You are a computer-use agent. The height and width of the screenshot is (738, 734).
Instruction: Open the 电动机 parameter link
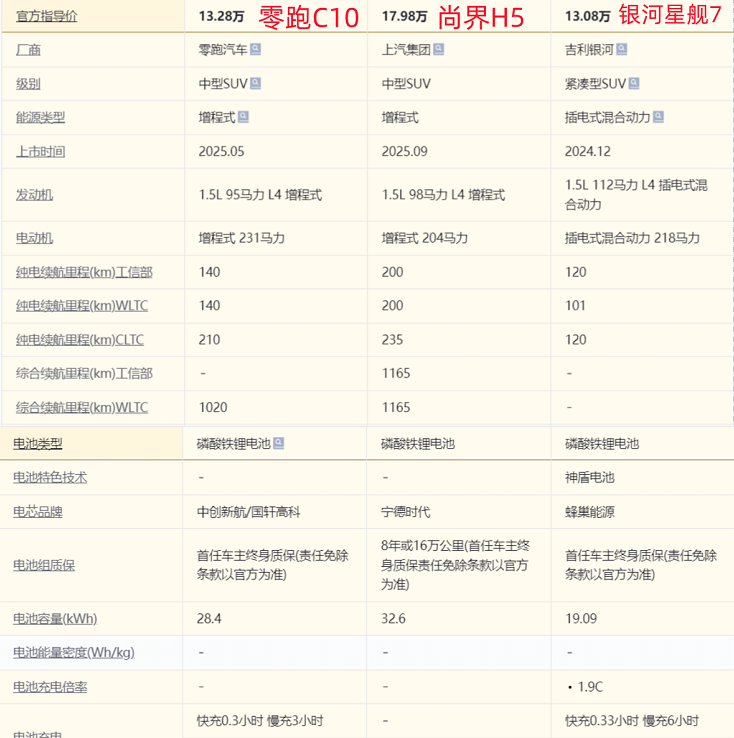coord(35,238)
